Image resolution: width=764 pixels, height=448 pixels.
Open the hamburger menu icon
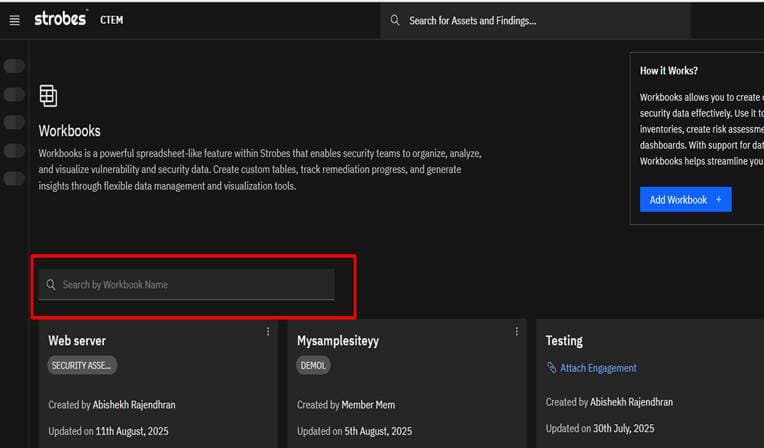coord(15,20)
